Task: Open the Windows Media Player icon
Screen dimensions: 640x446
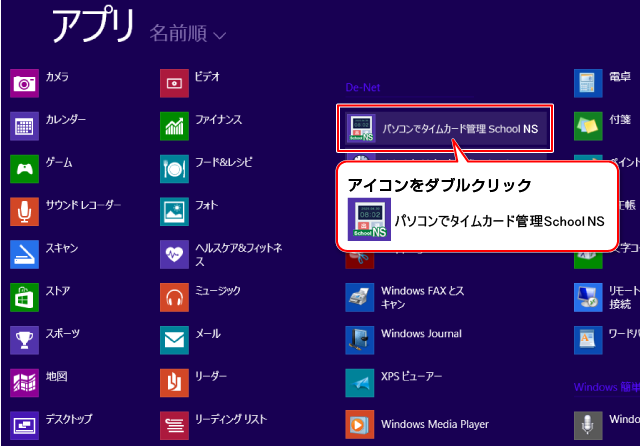Action: coord(360,424)
